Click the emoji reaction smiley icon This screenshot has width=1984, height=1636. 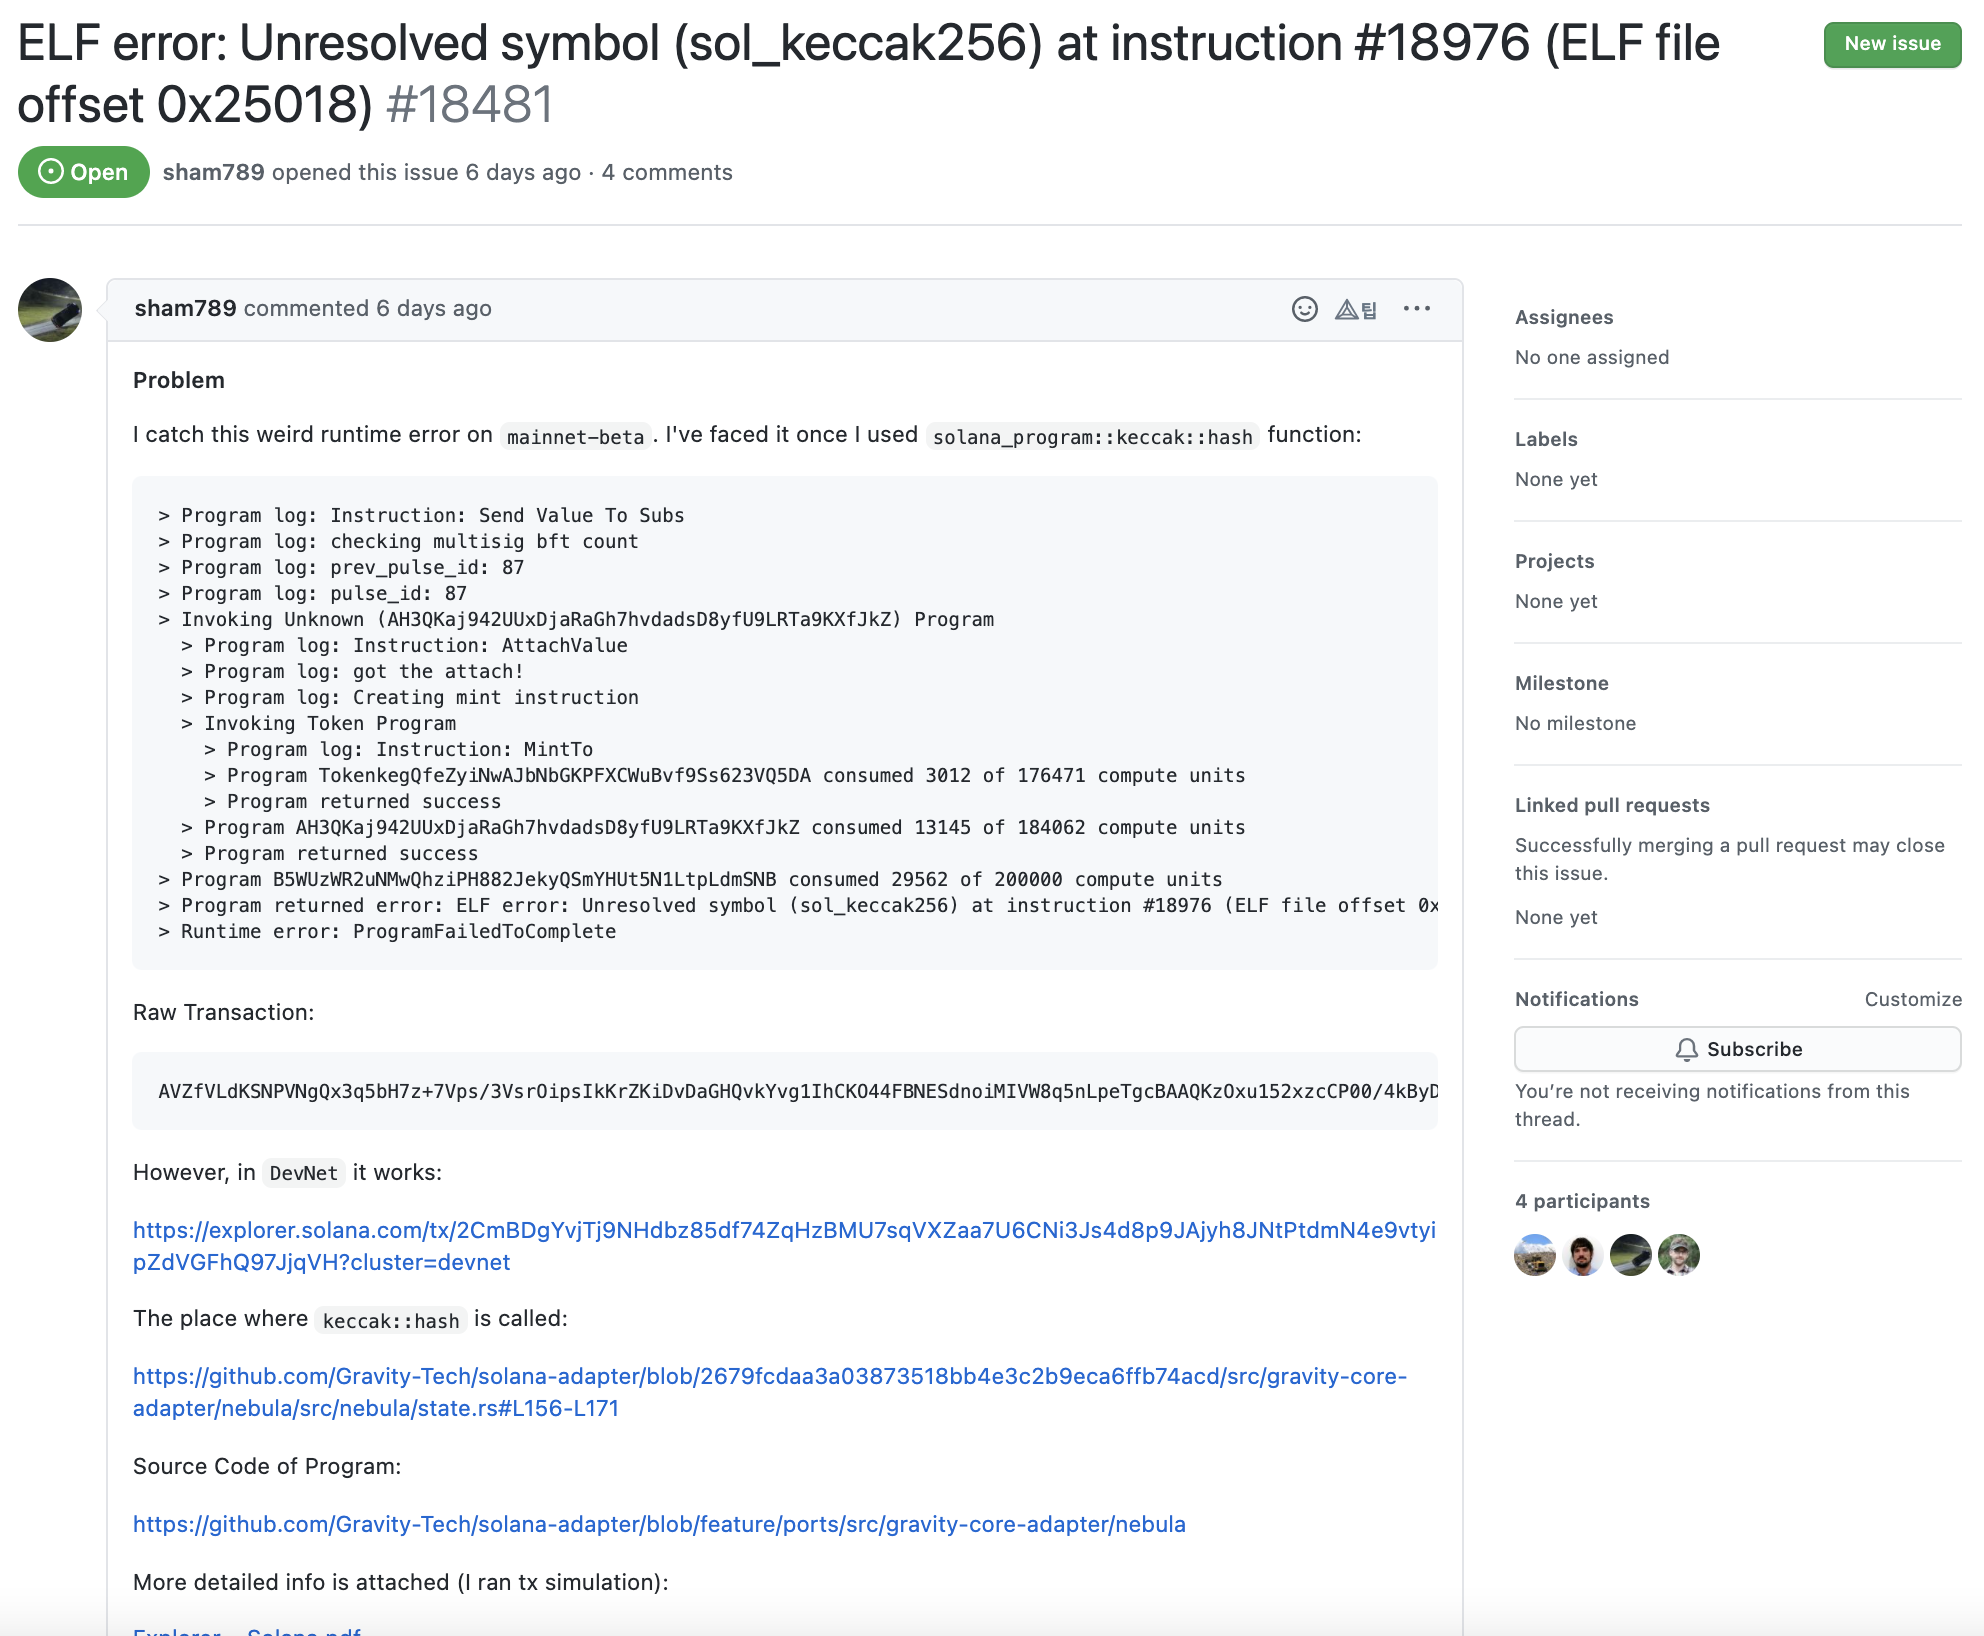[1304, 309]
